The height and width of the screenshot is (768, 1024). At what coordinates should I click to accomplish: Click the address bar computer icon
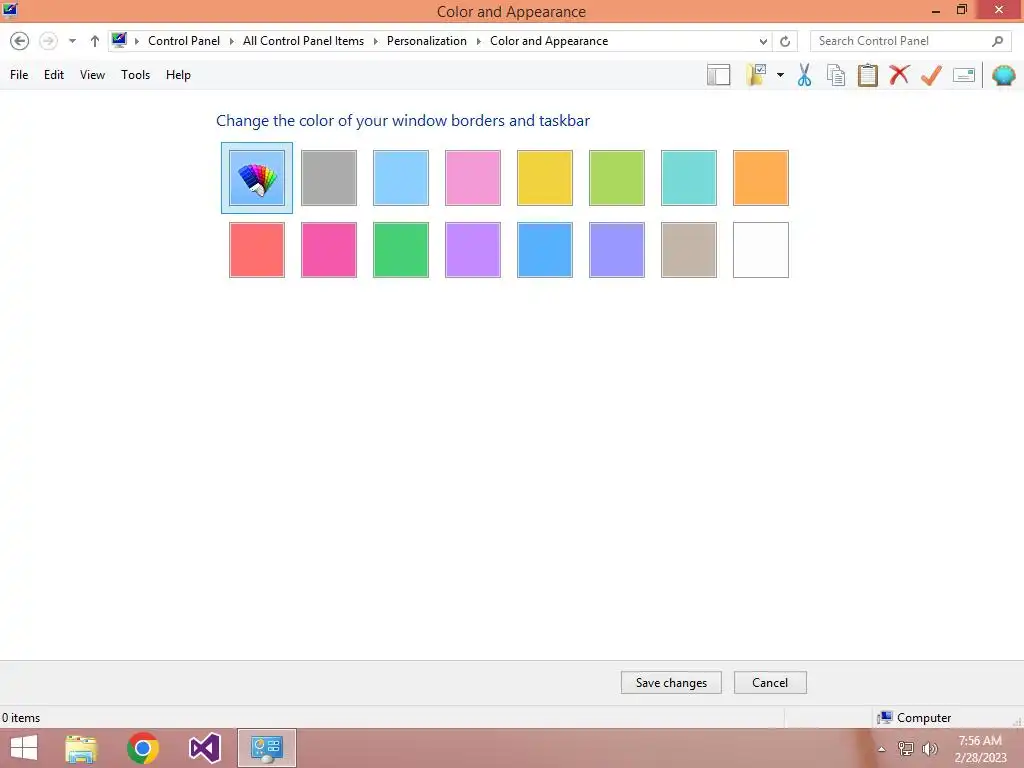pyautogui.click(x=119, y=40)
